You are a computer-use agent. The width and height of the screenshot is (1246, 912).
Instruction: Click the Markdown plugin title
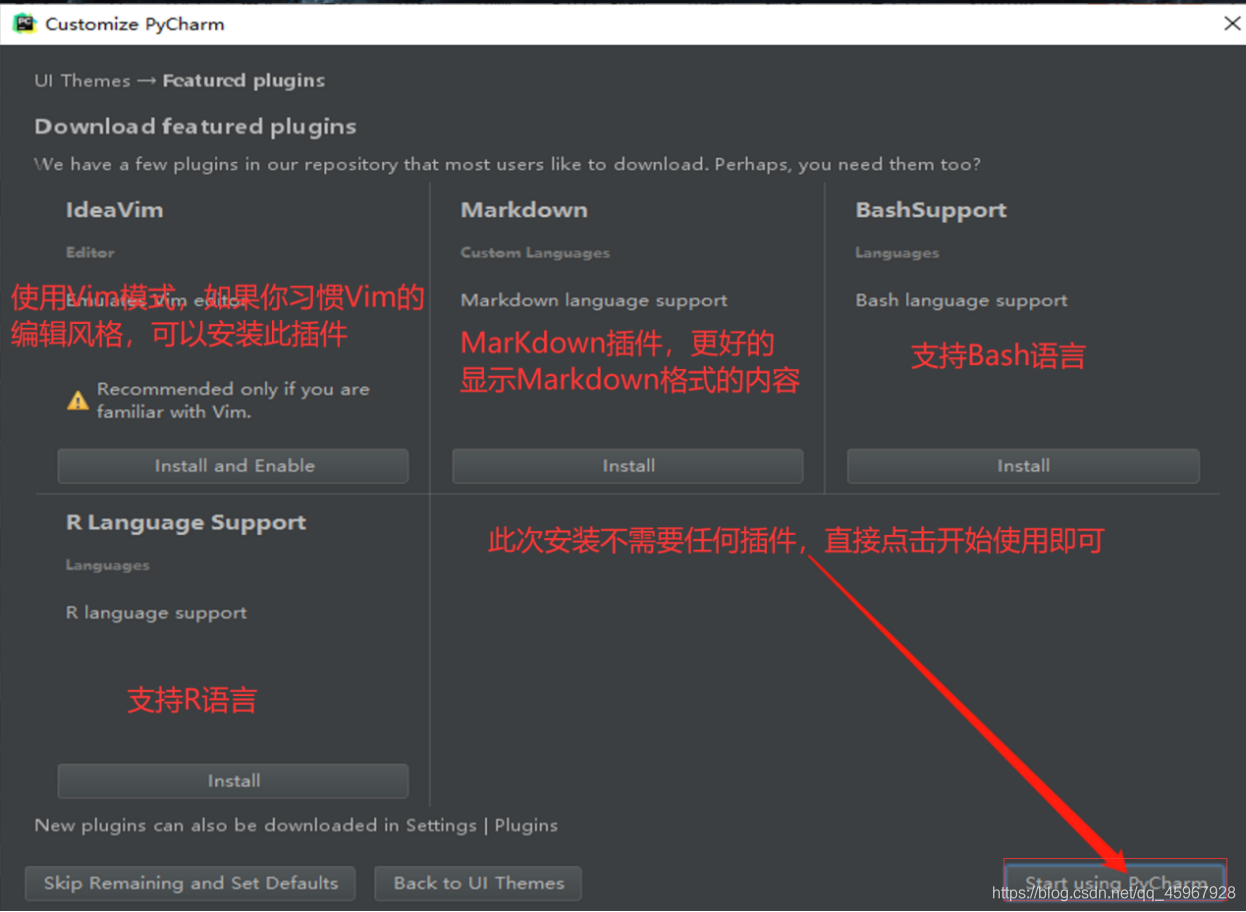click(524, 210)
